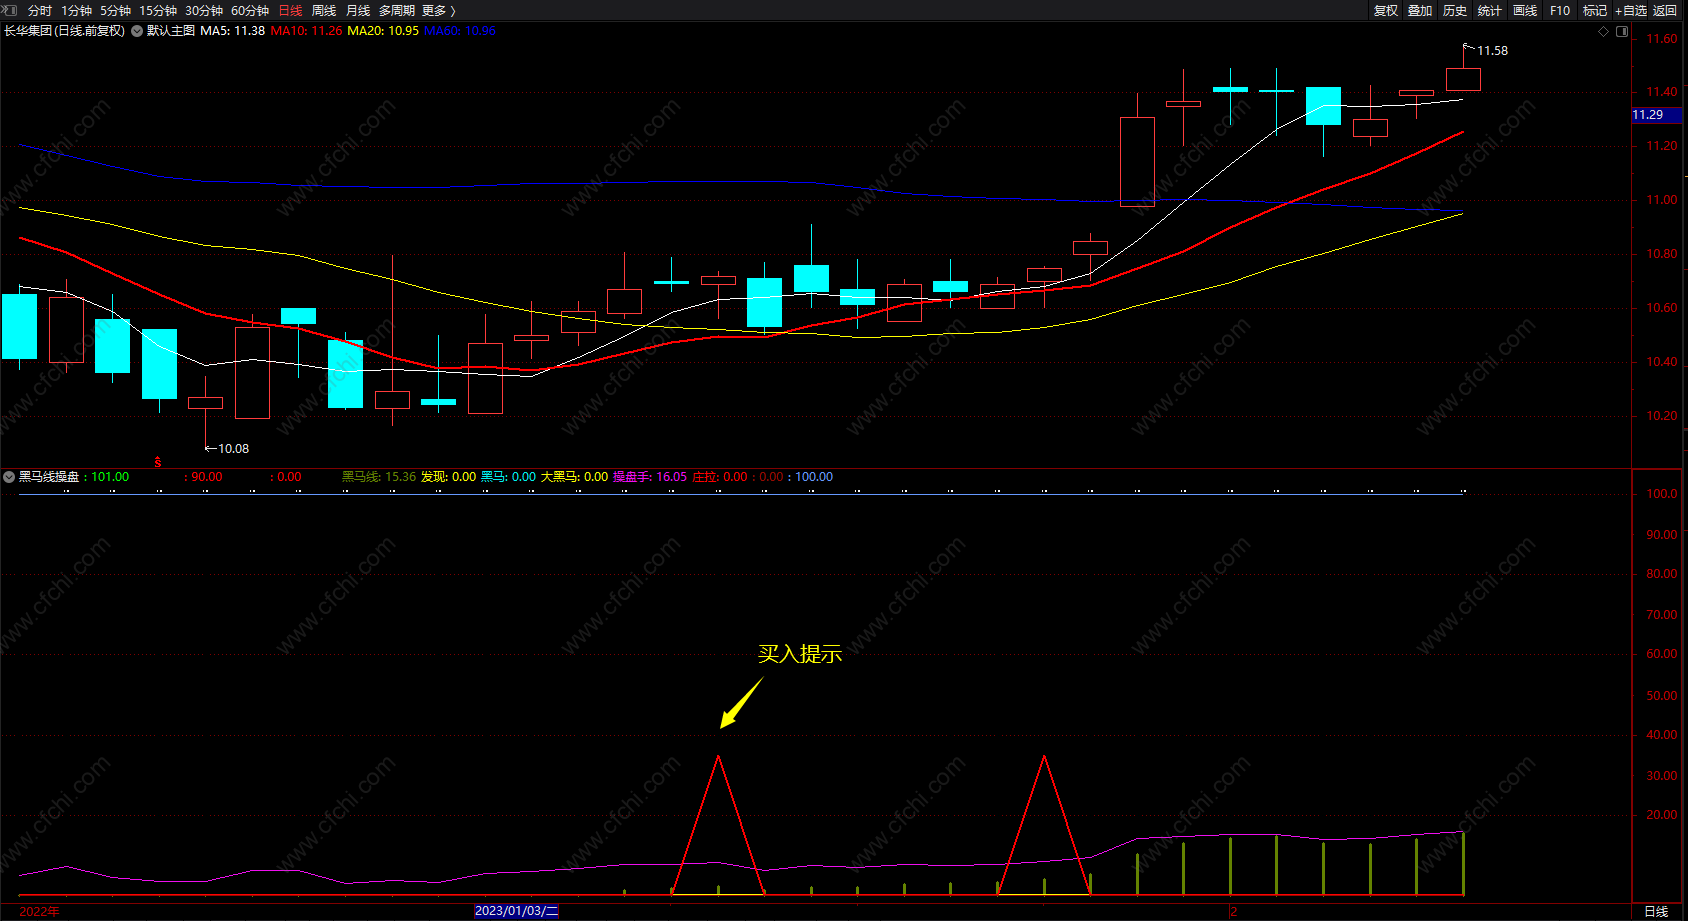Viewport: 1688px width, 921px height.
Task: Click the 统计 statistics button
Action: point(1490,10)
